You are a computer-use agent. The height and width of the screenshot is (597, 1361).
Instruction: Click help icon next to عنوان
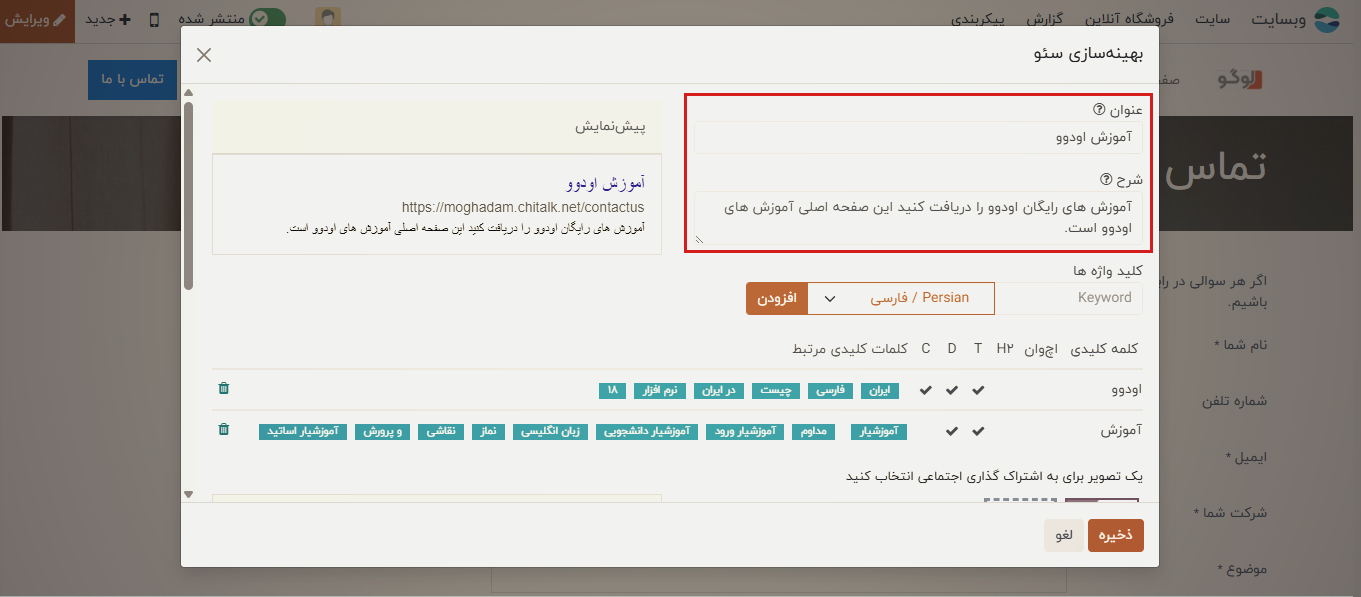point(1100,109)
